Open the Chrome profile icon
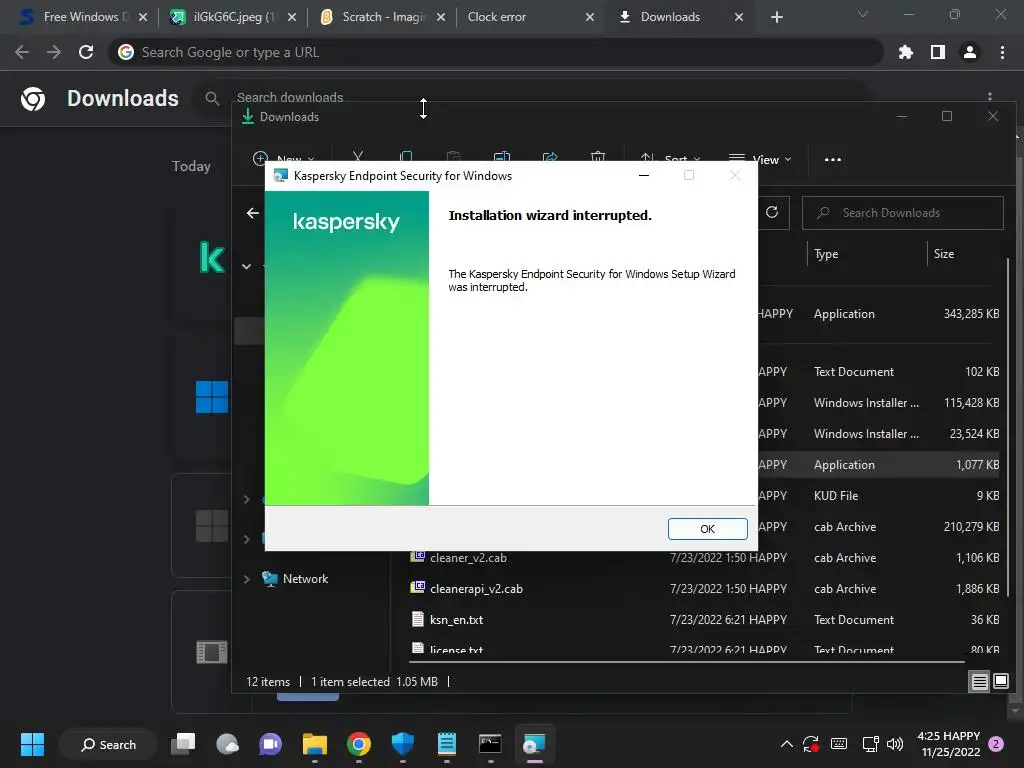The width and height of the screenshot is (1024, 768). click(970, 52)
